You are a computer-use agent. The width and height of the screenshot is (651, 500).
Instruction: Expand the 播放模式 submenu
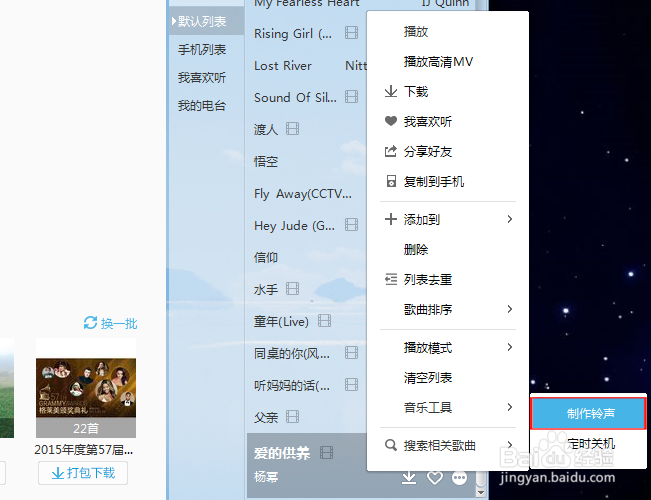click(448, 348)
